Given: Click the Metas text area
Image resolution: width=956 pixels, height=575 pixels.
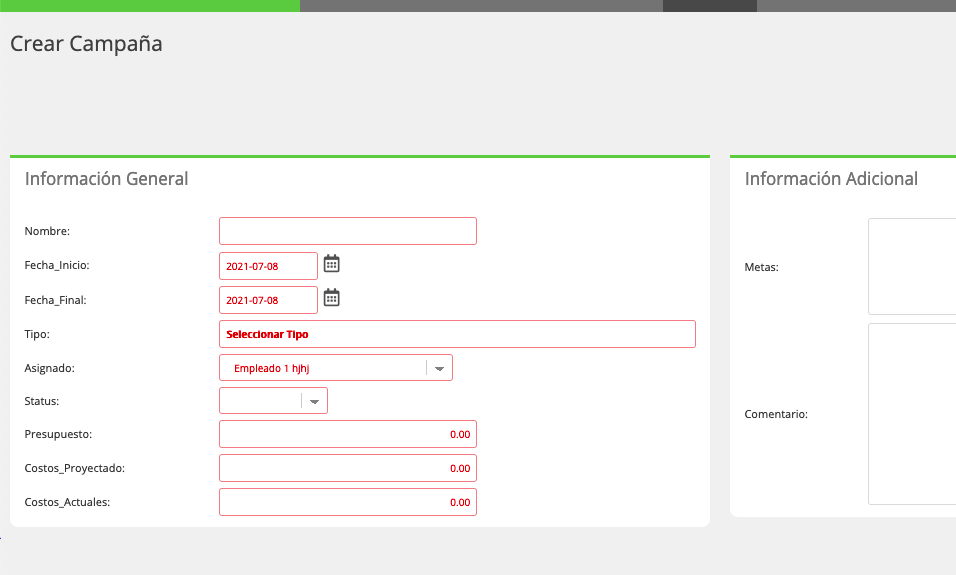Looking at the screenshot, I should pos(912,266).
